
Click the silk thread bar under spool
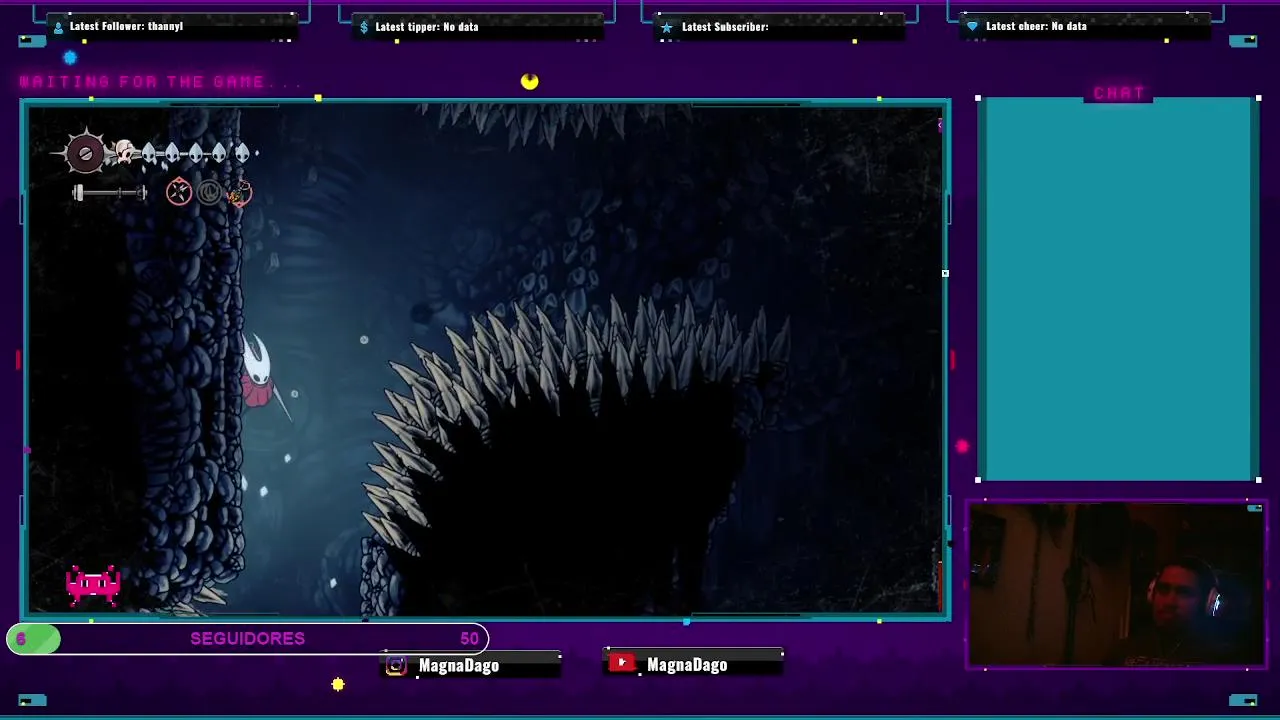tap(110, 193)
